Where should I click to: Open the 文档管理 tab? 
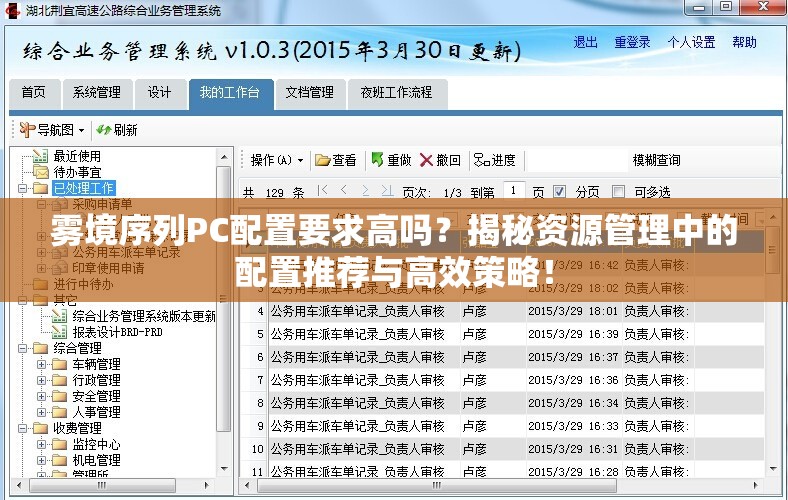tap(310, 93)
